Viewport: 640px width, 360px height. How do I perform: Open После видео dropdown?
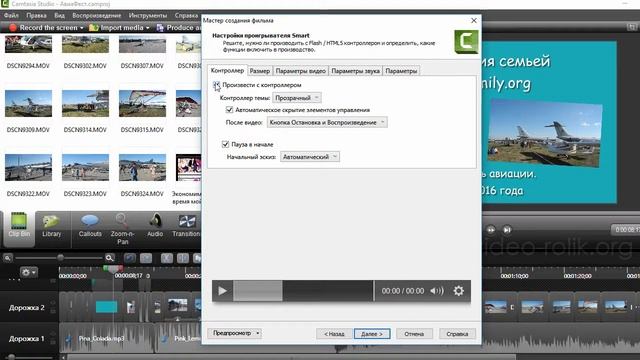coord(327,122)
